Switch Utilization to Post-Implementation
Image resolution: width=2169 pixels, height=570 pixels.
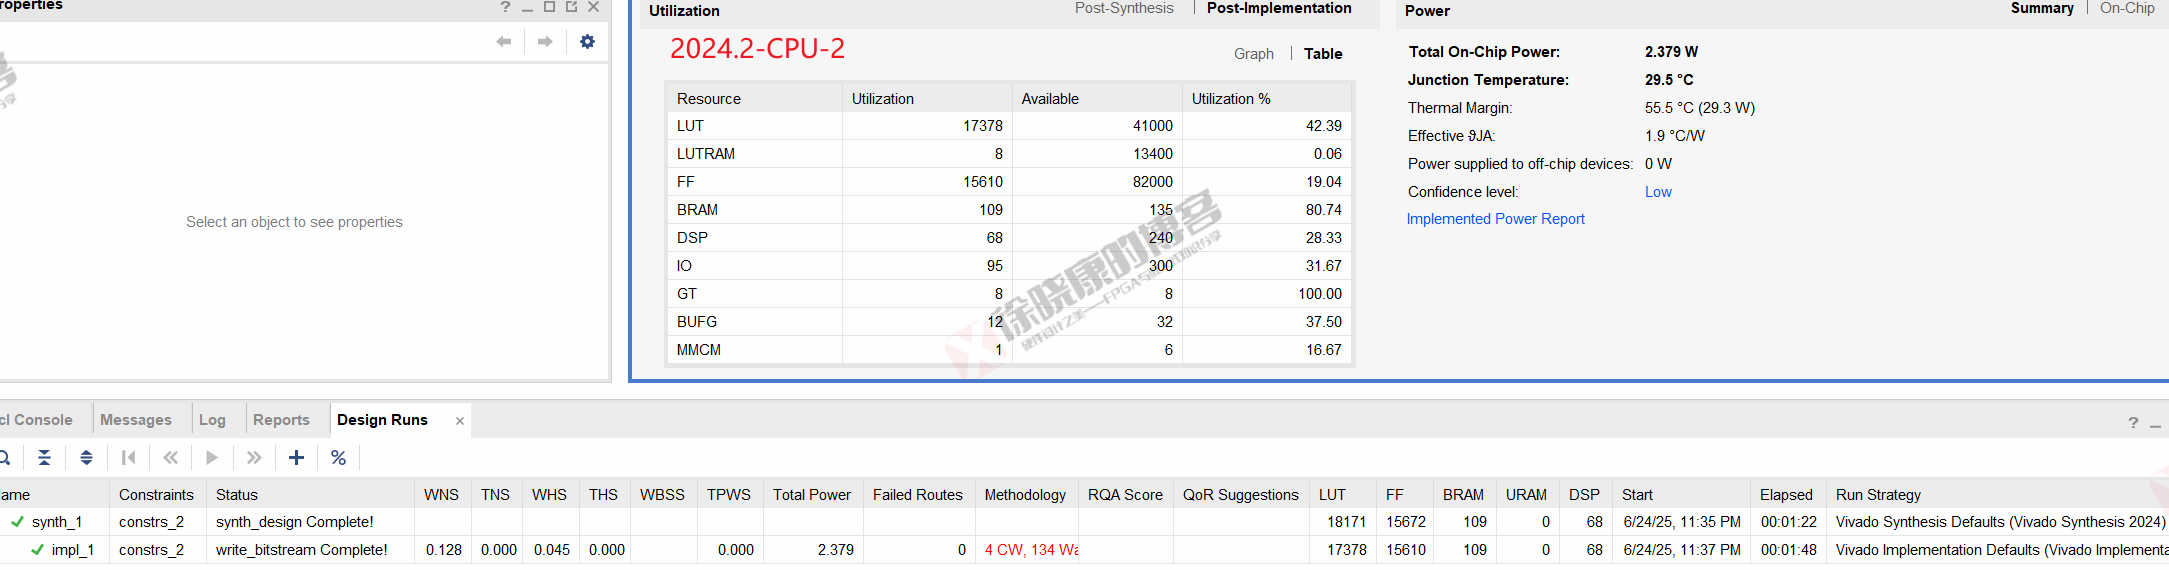tap(1279, 8)
